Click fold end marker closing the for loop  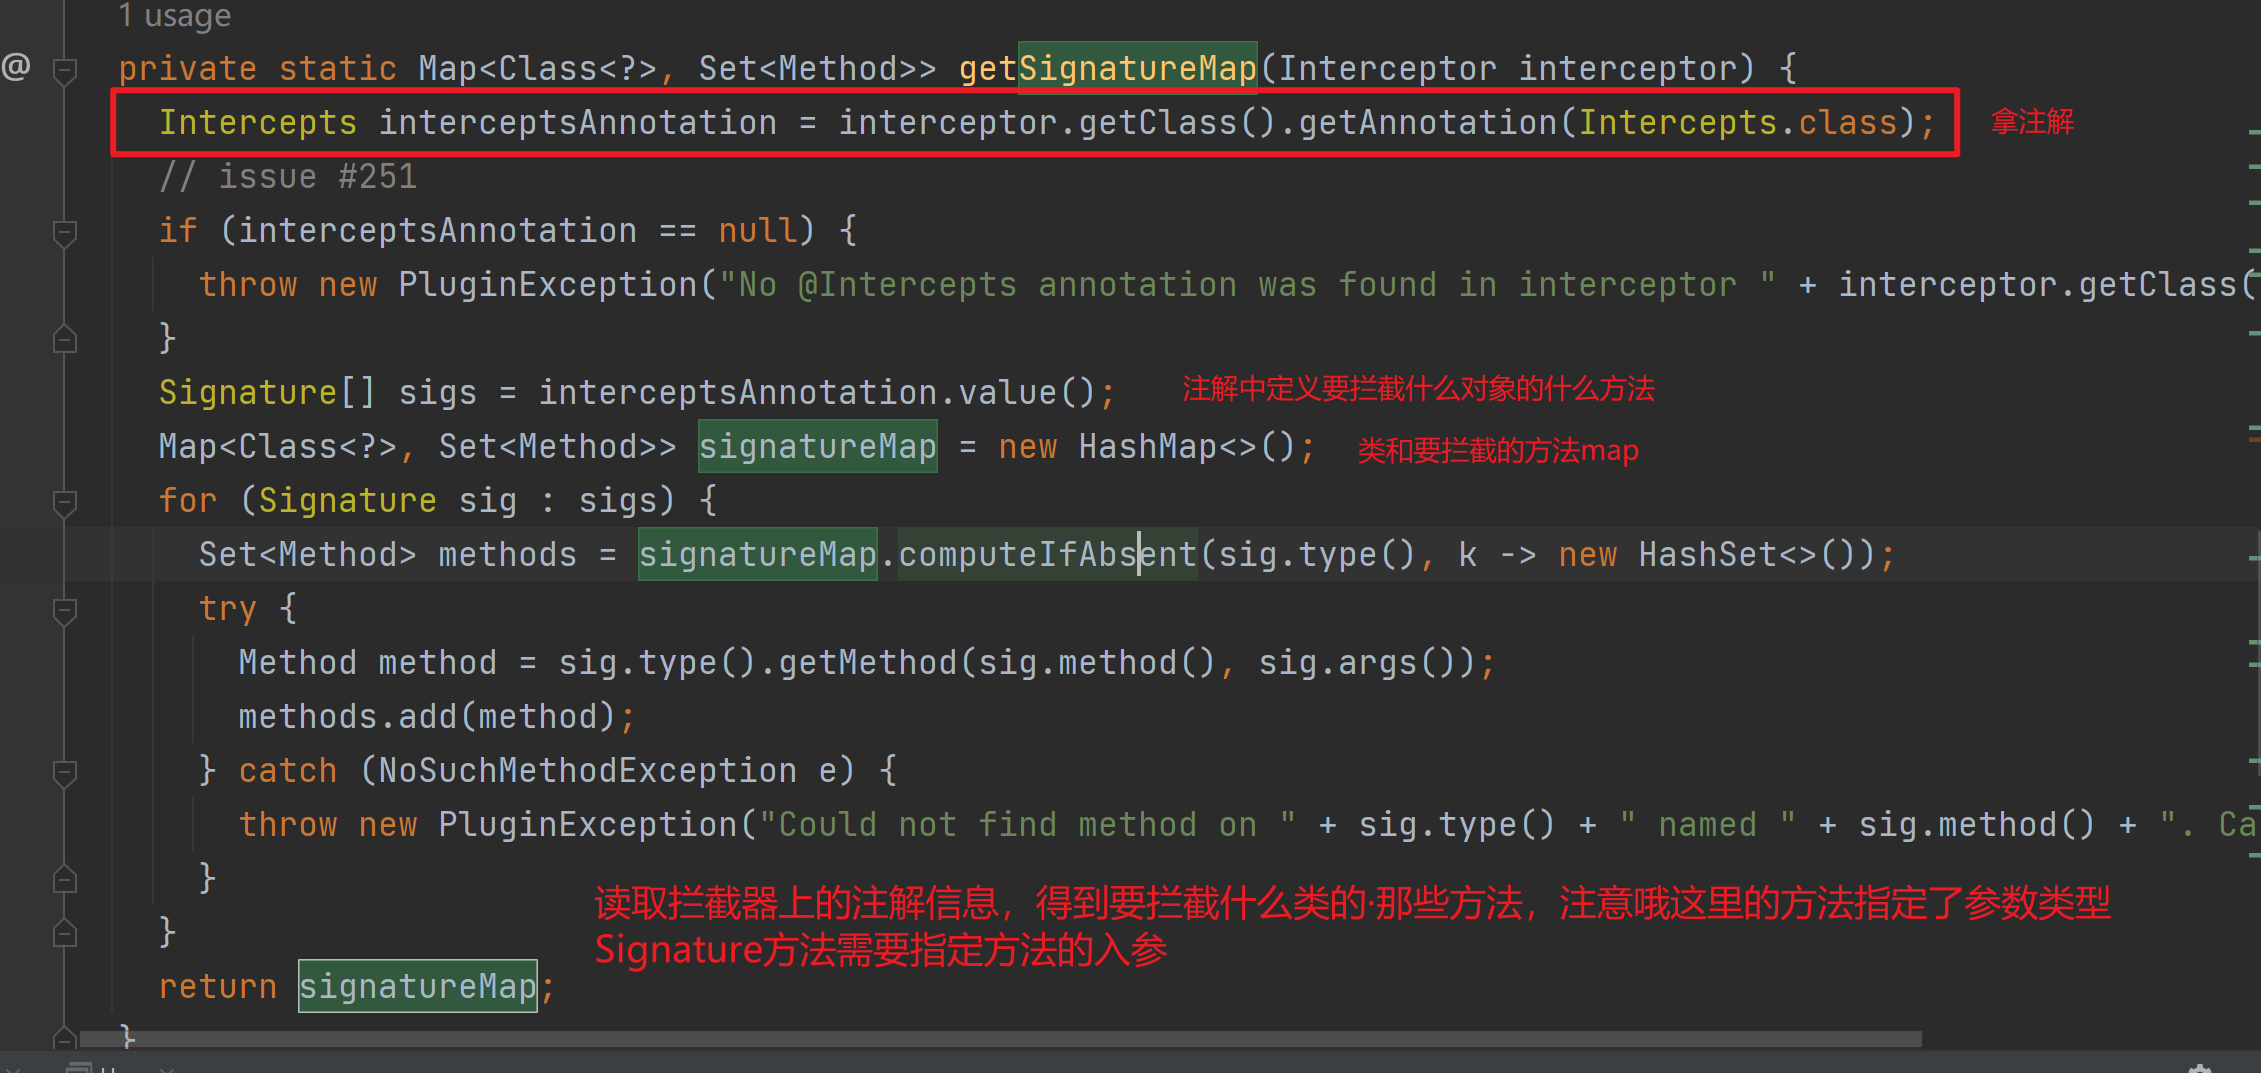65,933
